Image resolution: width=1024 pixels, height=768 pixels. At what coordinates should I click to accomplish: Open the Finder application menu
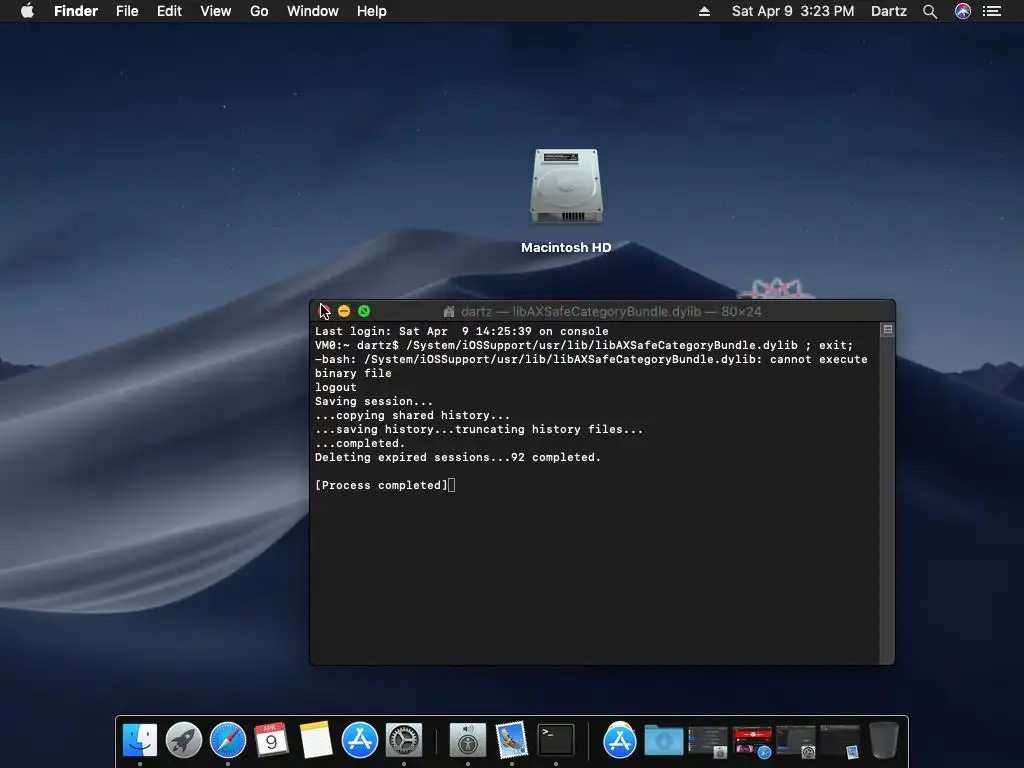pyautogui.click(x=76, y=11)
